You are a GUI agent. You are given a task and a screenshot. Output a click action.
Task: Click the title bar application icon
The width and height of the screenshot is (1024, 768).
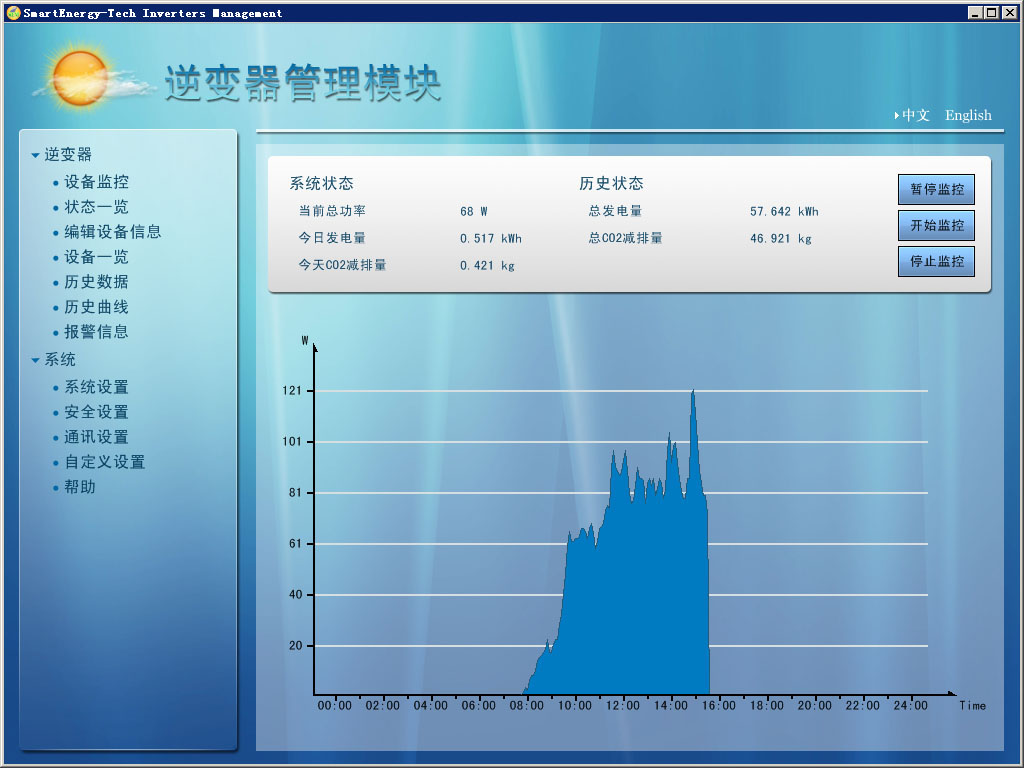pos(12,13)
